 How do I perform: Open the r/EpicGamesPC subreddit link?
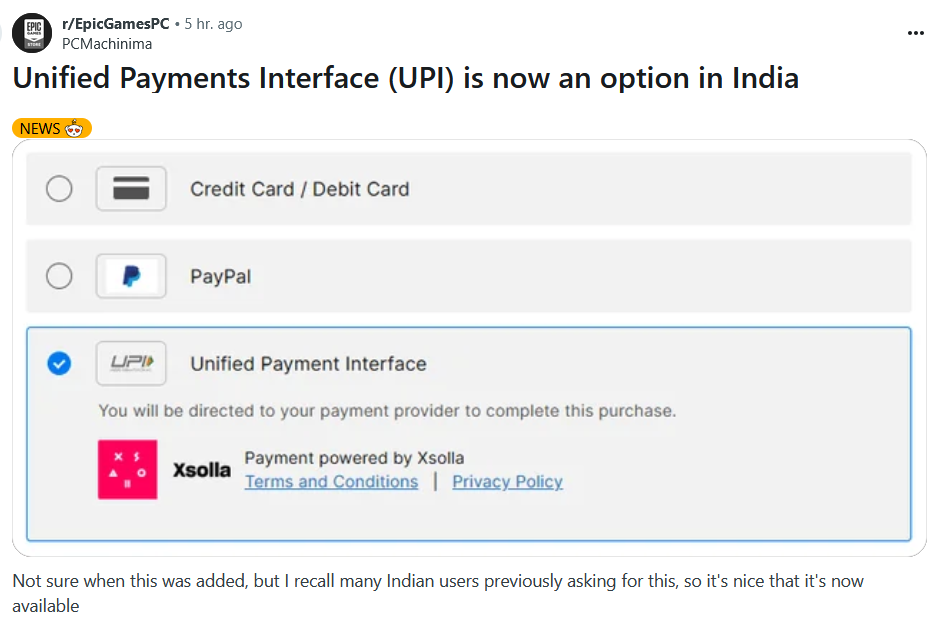click(116, 24)
